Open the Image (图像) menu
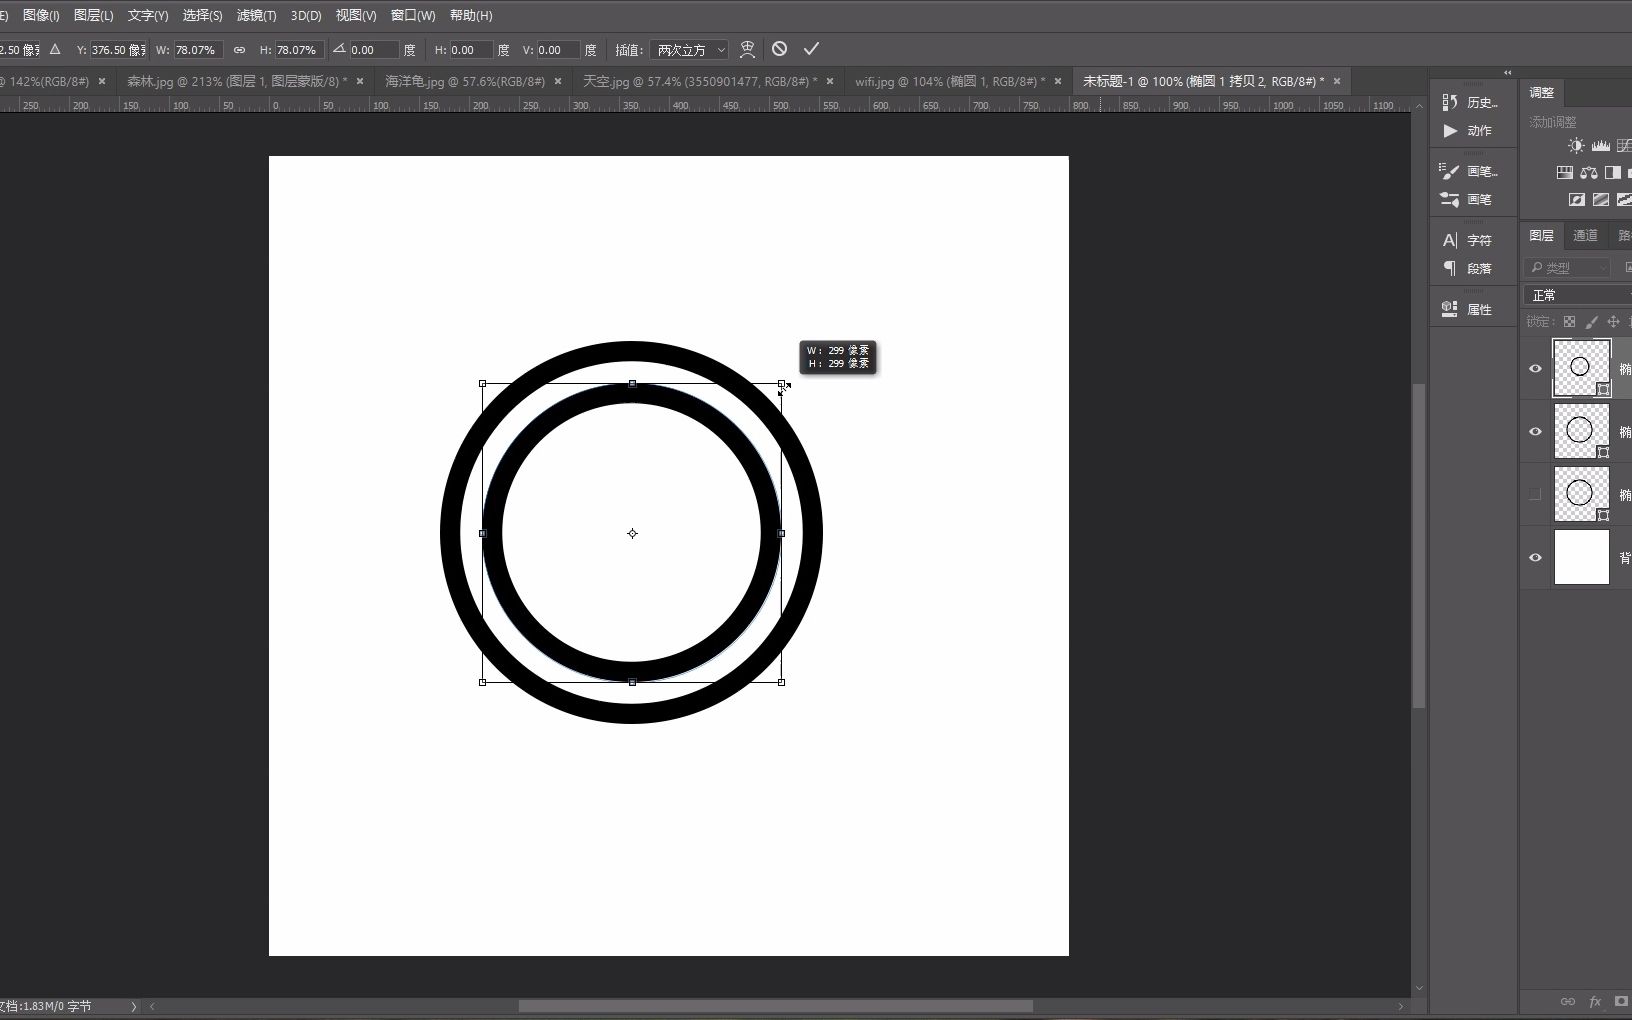Screen dimensions: 1632x1020 41,15
